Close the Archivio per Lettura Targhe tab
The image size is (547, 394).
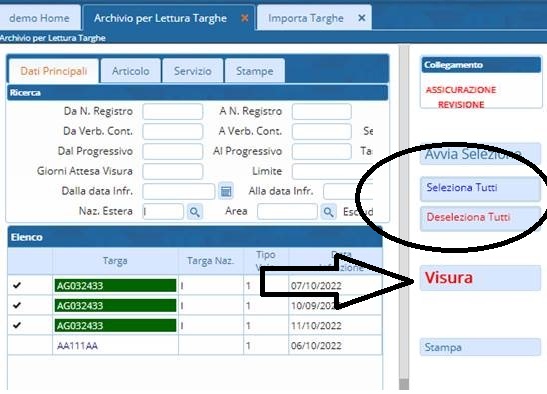(x=245, y=18)
